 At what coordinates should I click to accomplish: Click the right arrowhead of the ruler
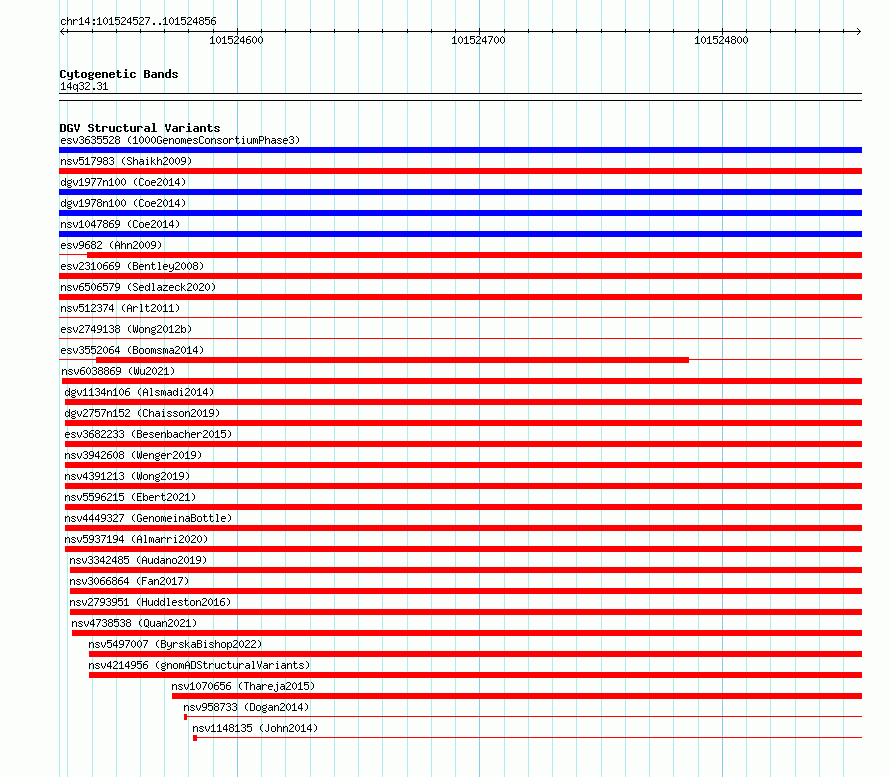tap(859, 31)
